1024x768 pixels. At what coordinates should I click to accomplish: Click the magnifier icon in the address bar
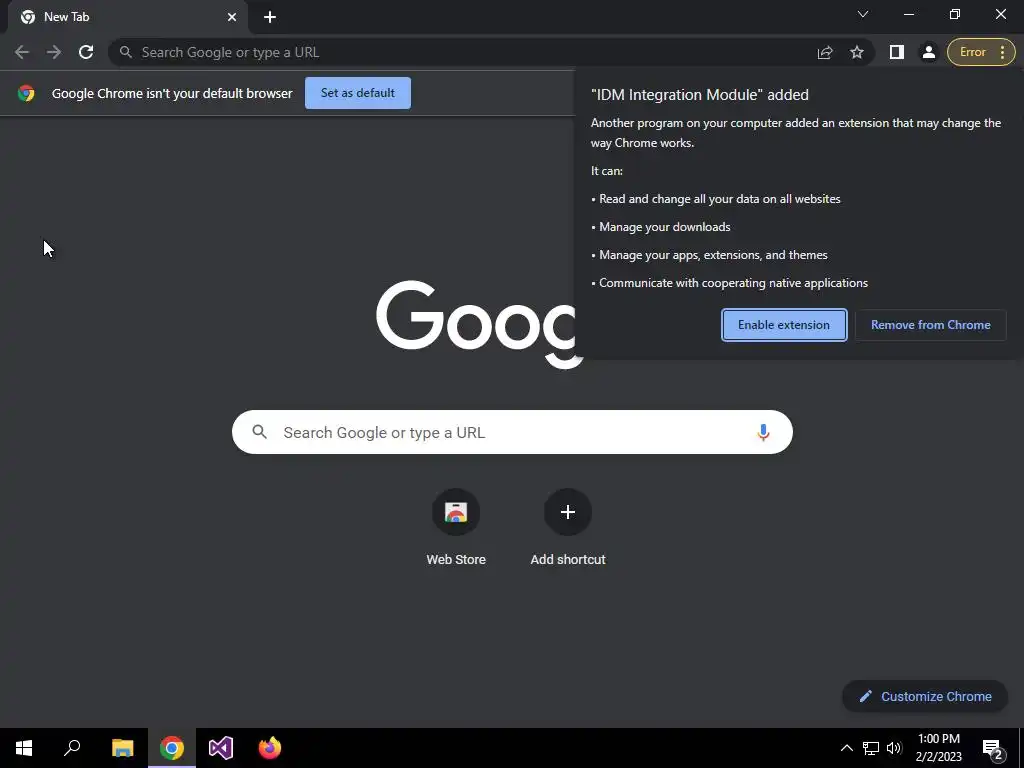pos(125,52)
